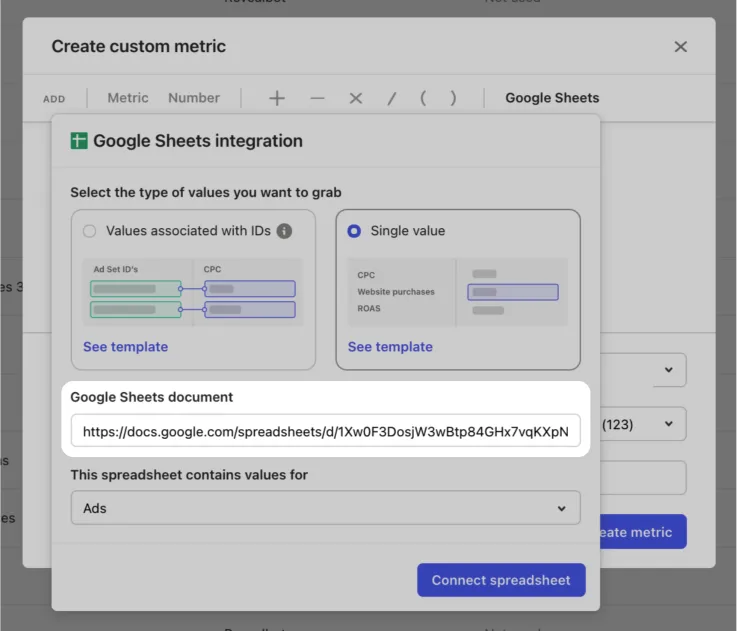The image size is (737, 631).
Task: Click the Connect spreadsheet button
Action: pyautogui.click(x=501, y=580)
